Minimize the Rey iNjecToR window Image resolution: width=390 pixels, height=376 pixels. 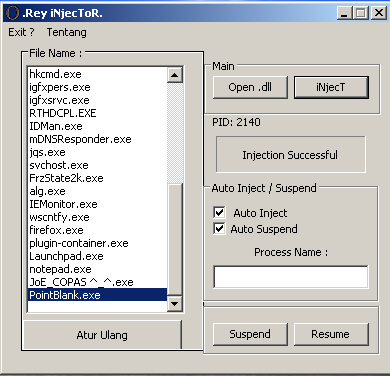344,13
